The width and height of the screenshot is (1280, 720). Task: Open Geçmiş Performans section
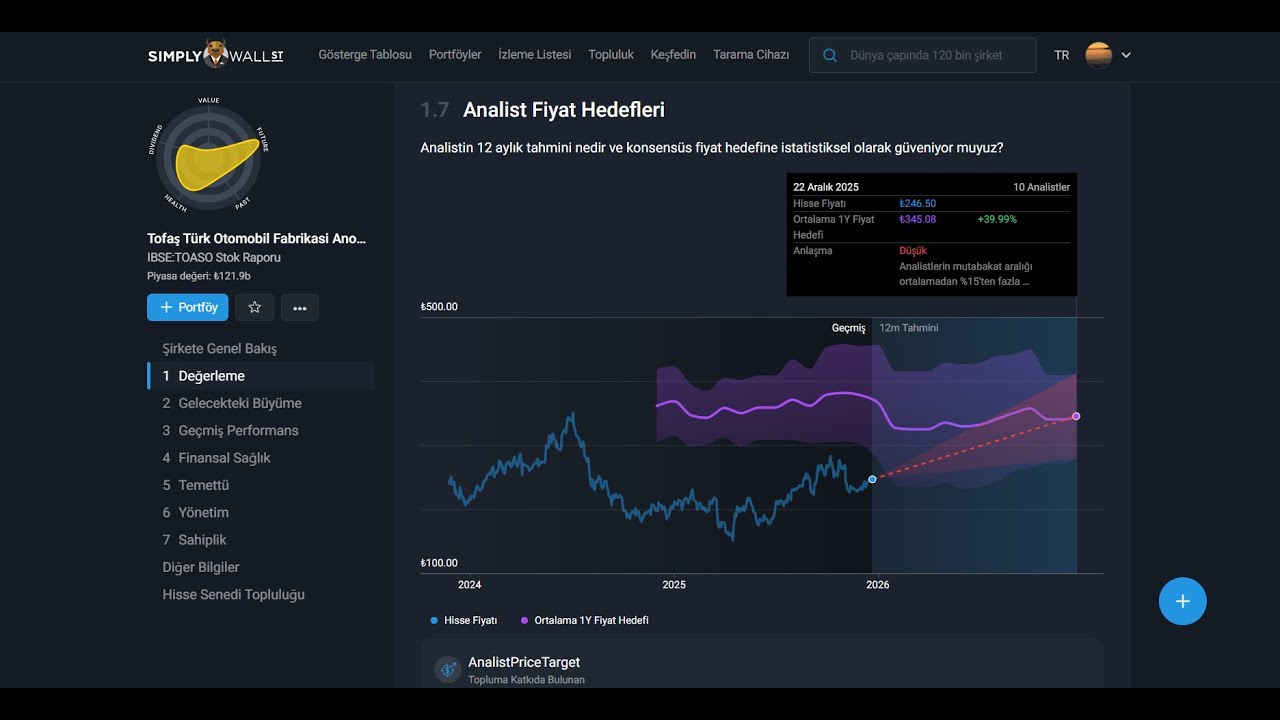(x=231, y=430)
